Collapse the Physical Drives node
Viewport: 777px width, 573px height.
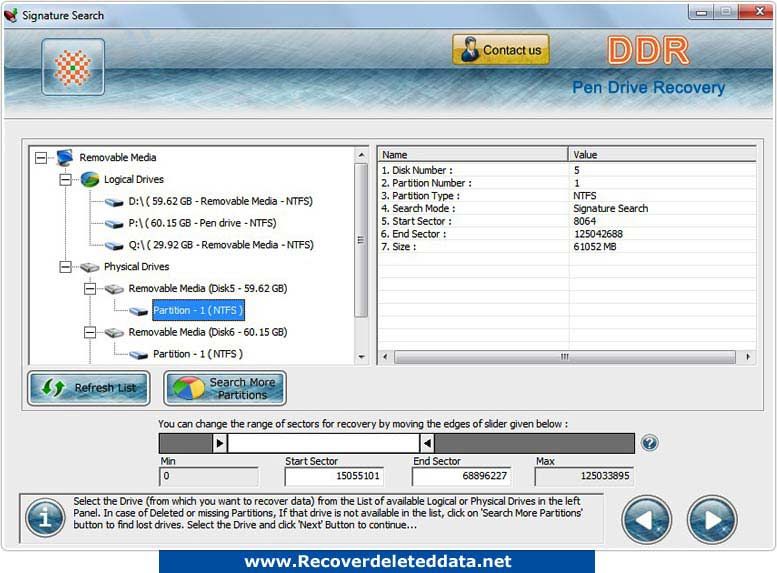point(65,267)
